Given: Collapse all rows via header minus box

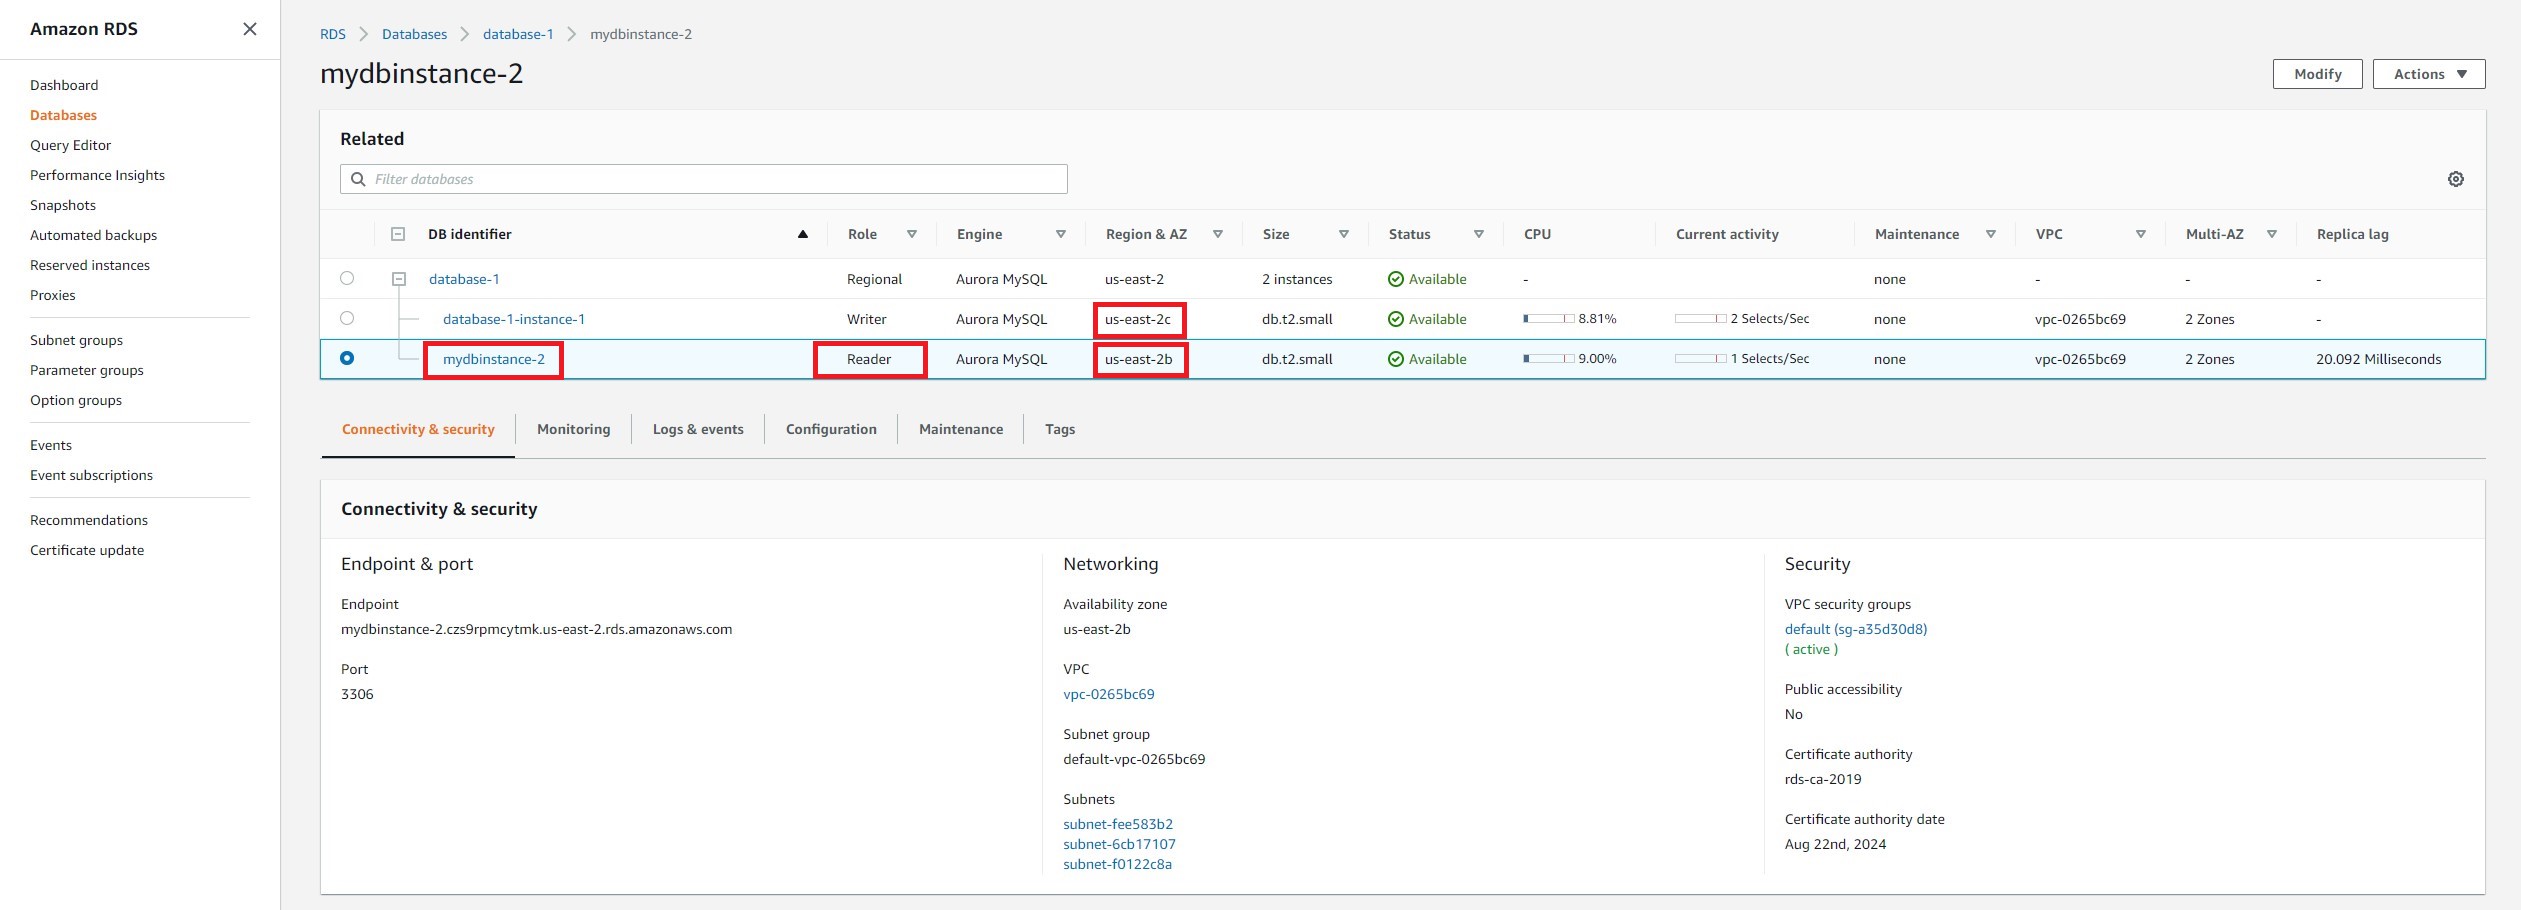Looking at the screenshot, I should click(x=398, y=234).
